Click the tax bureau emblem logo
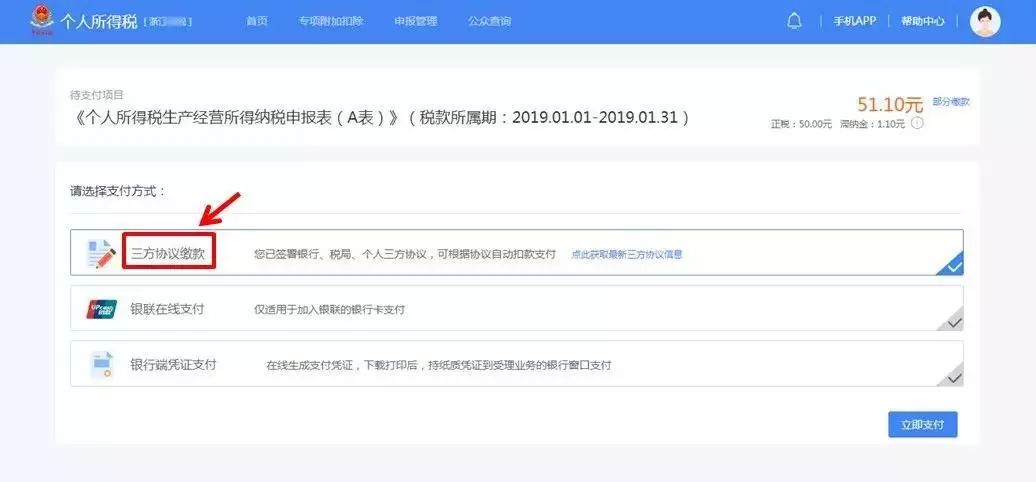This screenshot has height=482, width=1036. (x=42, y=21)
